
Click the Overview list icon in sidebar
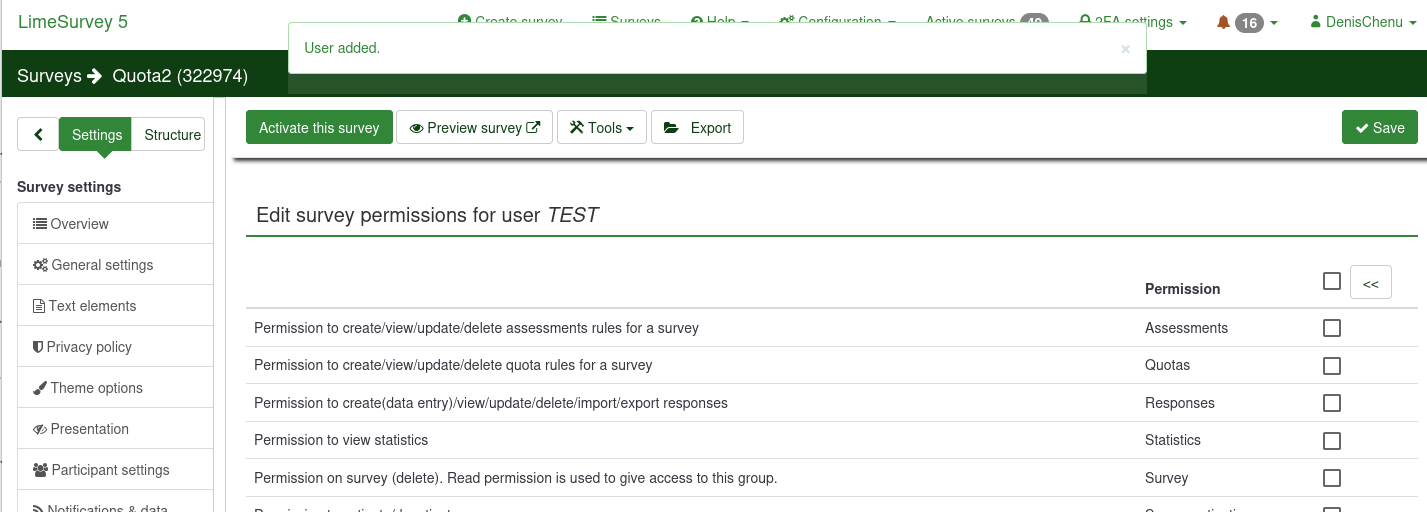click(40, 224)
